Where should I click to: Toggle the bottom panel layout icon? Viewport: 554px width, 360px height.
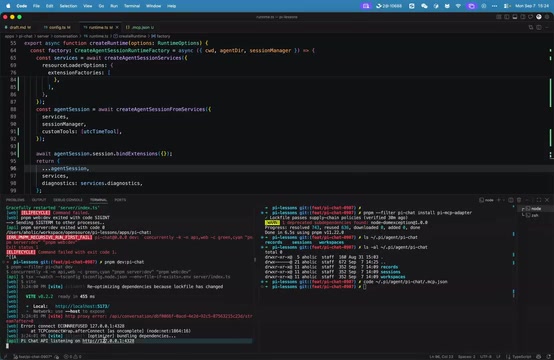click(x=515, y=17)
